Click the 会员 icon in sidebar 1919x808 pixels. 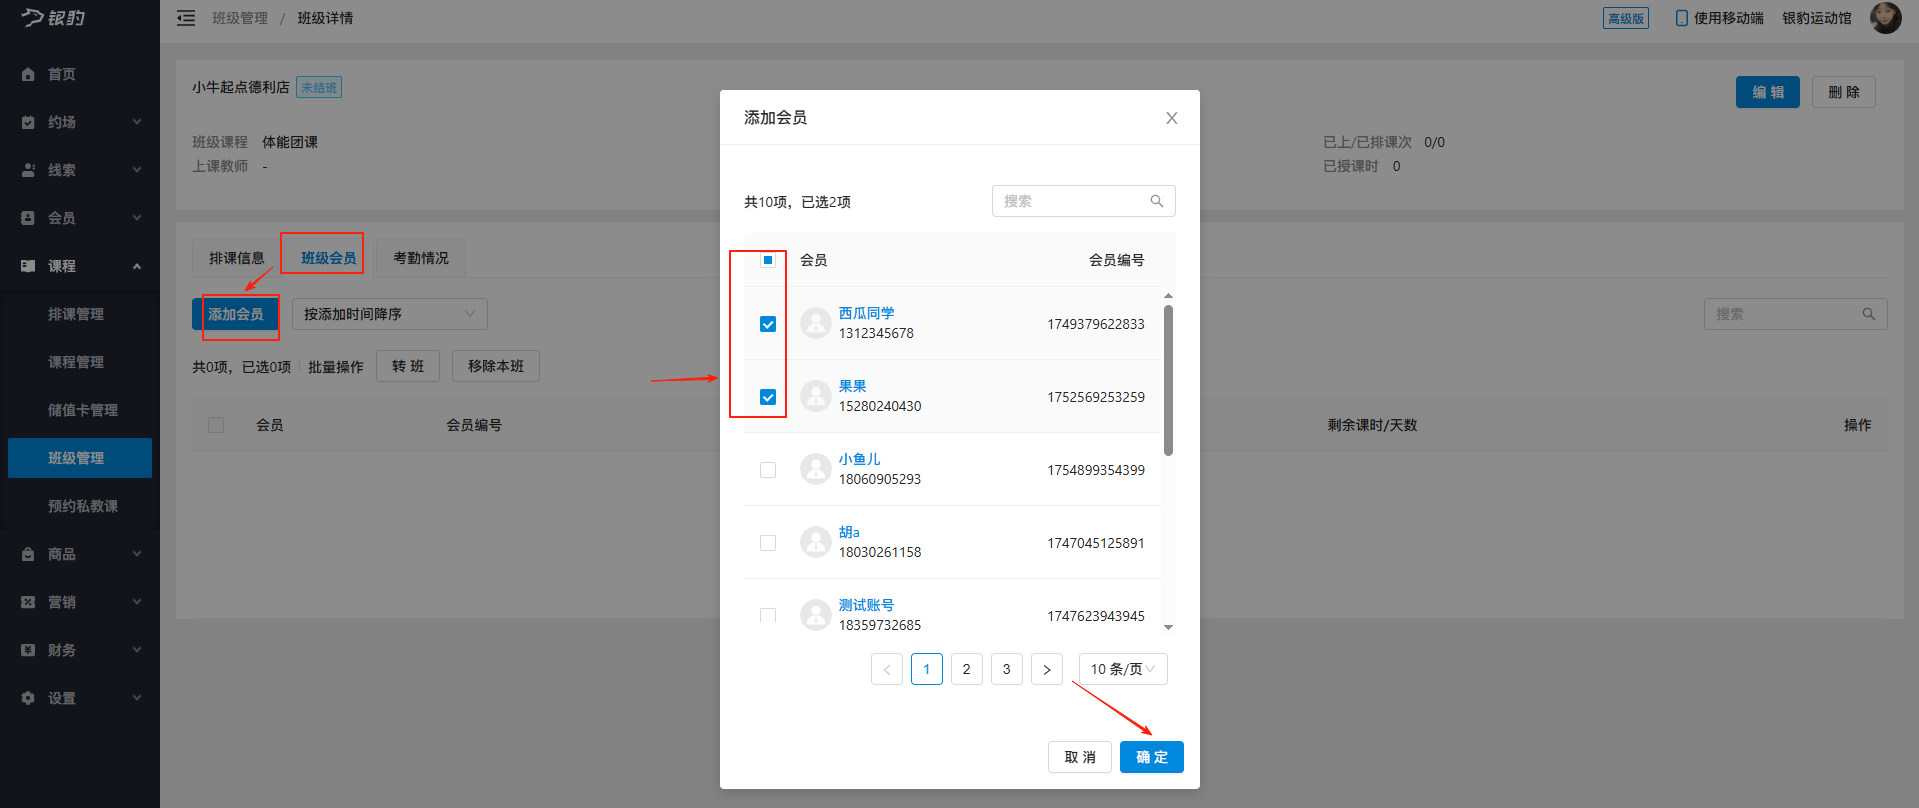[28, 218]
